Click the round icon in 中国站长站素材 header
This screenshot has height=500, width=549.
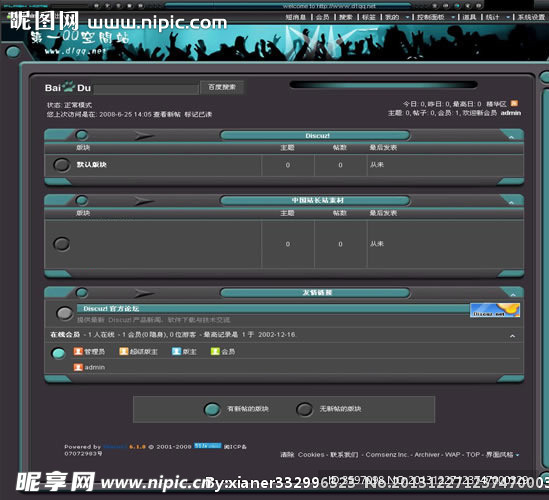tap(82, 200)
